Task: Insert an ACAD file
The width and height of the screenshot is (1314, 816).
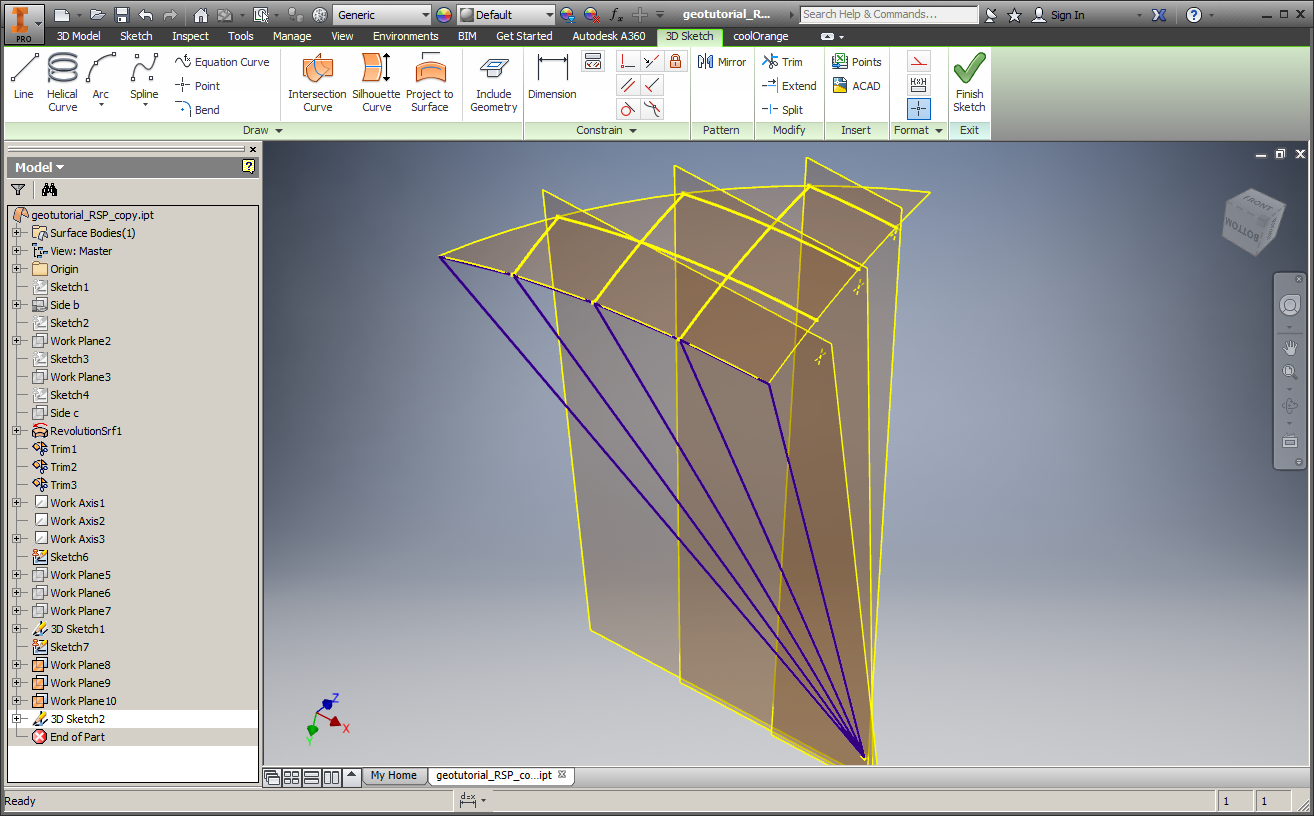Action: pos(856,86)
